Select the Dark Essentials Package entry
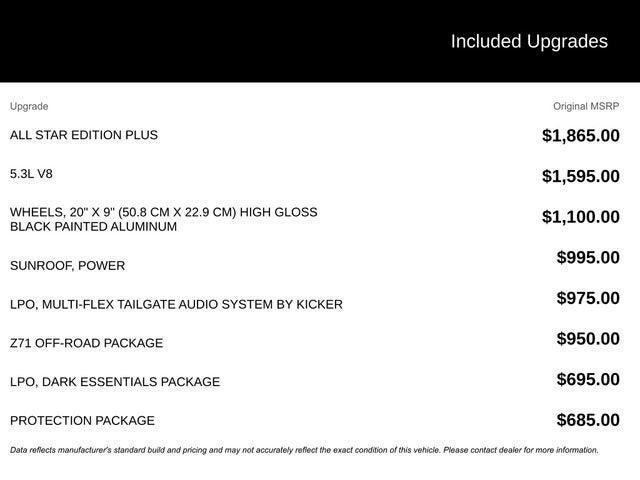 click(x=115, y=382)
